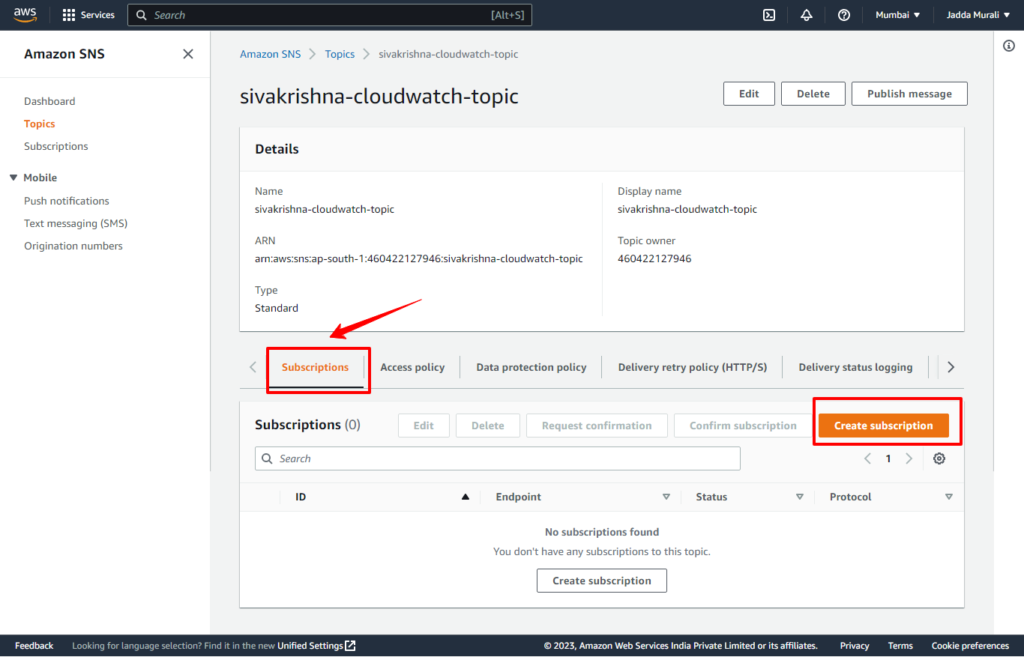Focus the top AWS search bar
The image size is (1024, 657).
[330, 15]
